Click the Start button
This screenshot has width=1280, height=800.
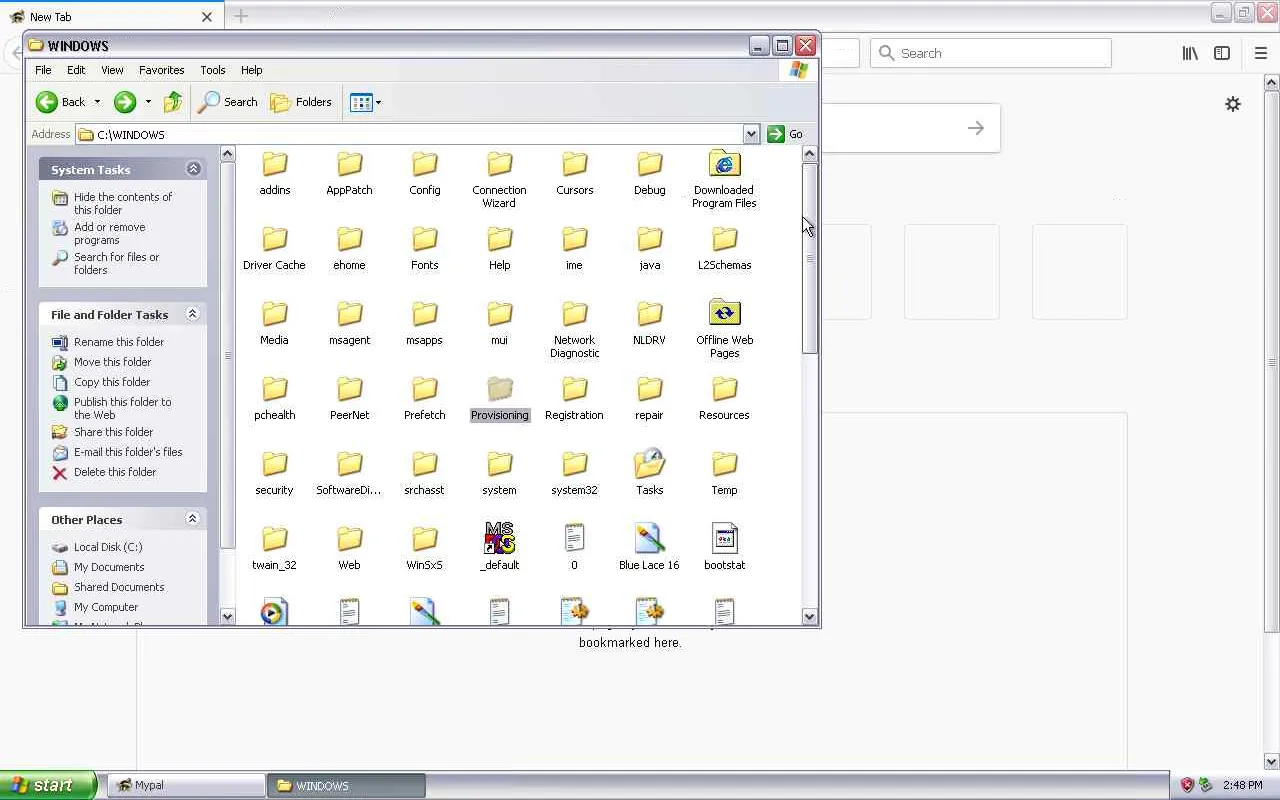click(48, 785)
